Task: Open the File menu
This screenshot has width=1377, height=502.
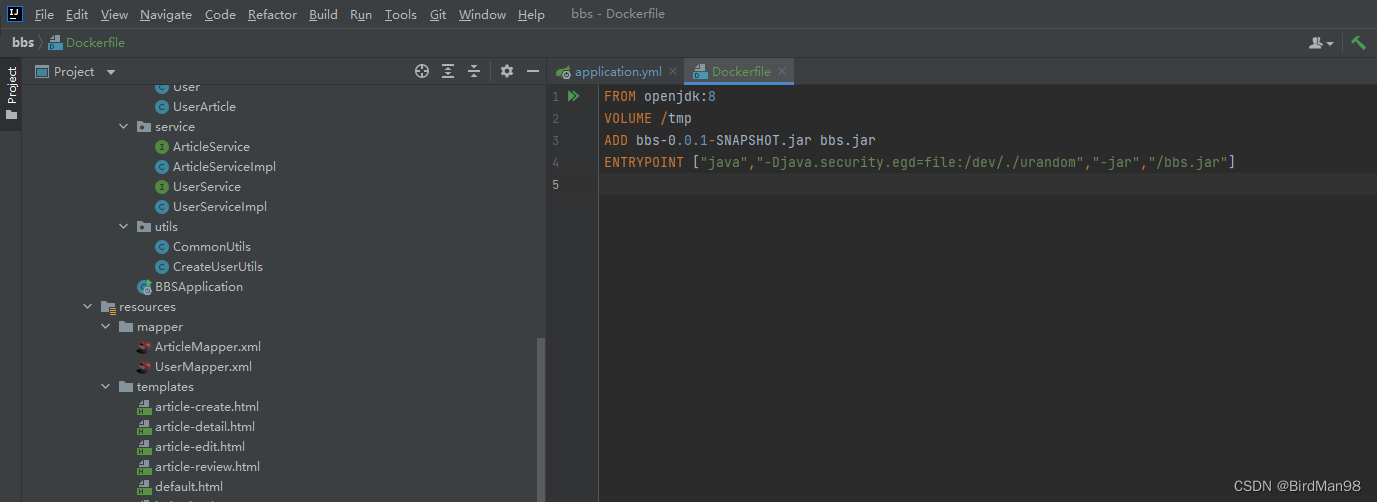Action: pos(44,14)
